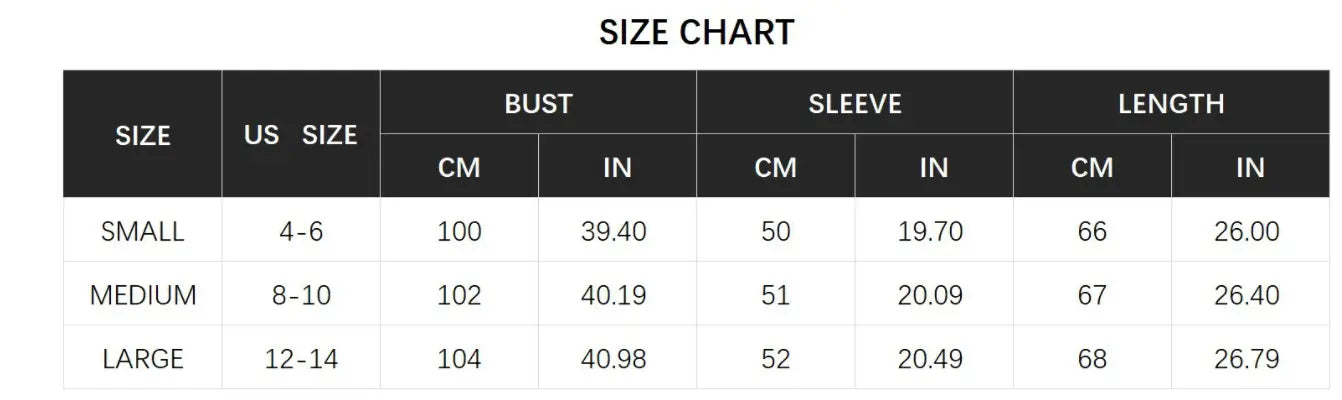Click the 8-10 US size cell

pyautogui.click(x=301, y=295)
